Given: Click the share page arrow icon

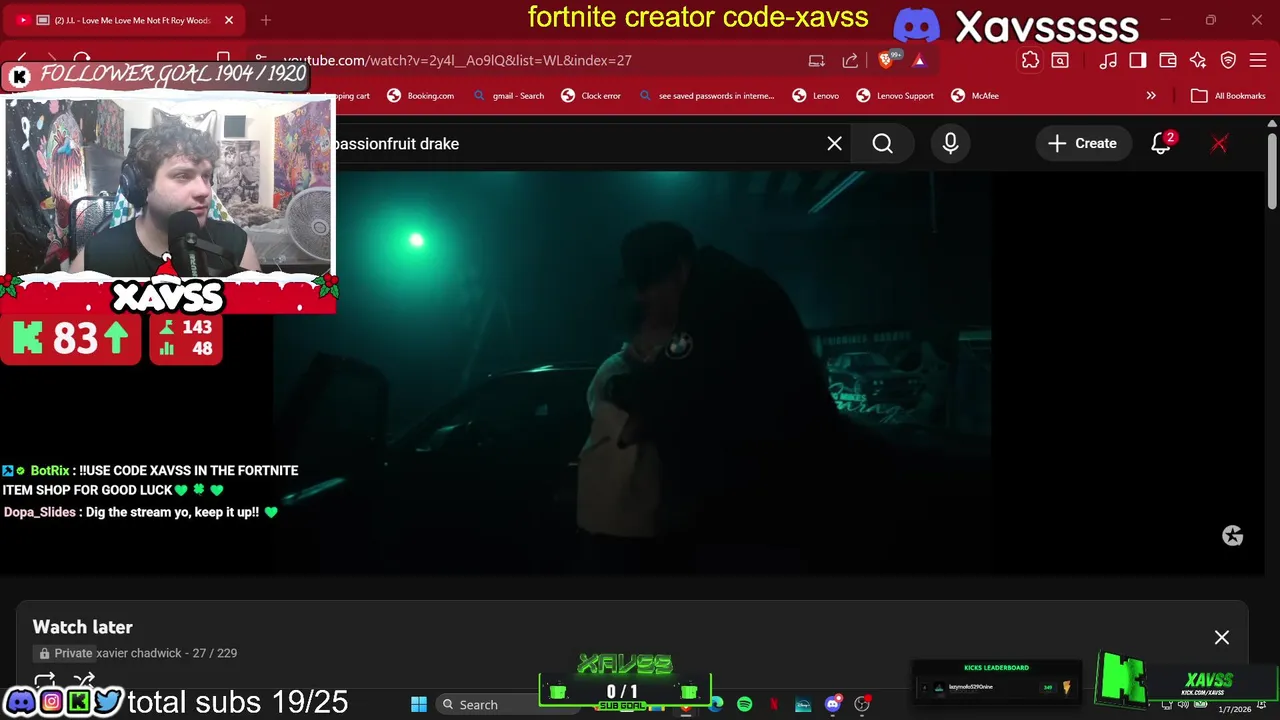Looking at the screenshot, I should point(850,60).
